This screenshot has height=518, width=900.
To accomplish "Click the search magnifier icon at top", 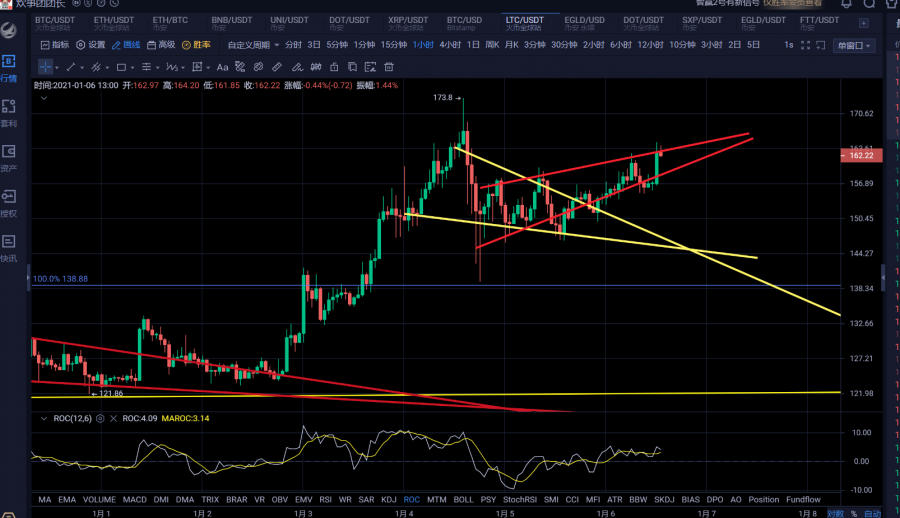I will 870,3.
